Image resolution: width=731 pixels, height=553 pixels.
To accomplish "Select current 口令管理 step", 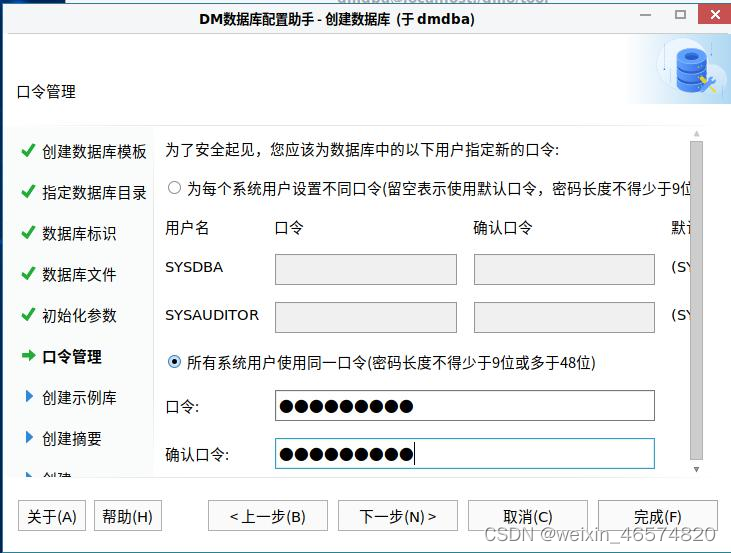I will tap(72, 357).
